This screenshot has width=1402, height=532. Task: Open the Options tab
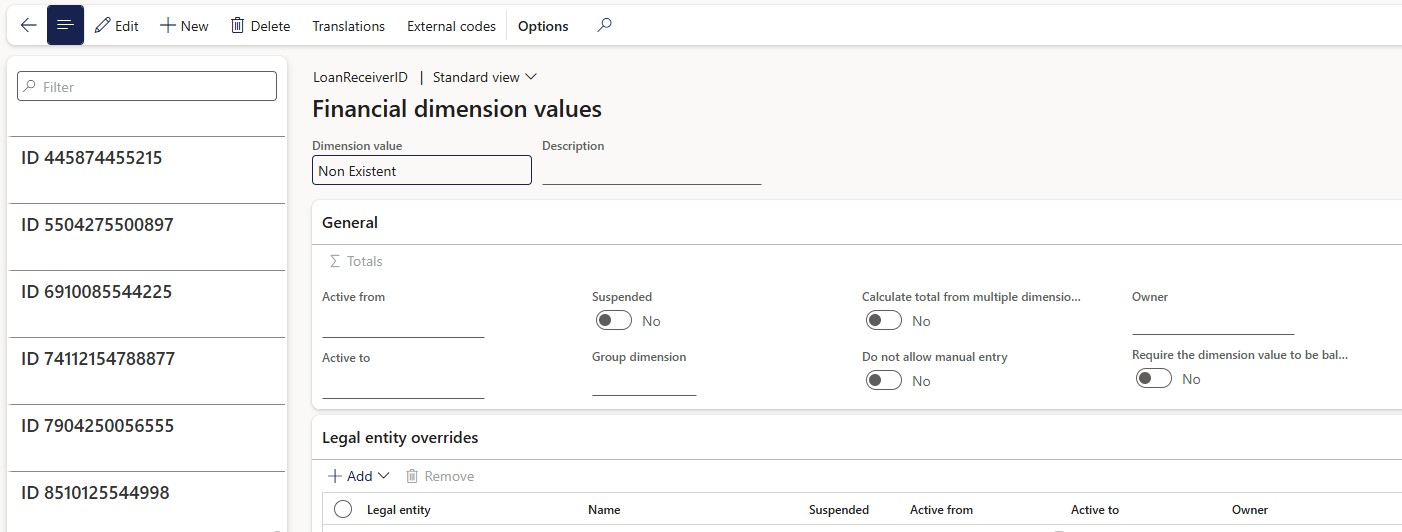tap(543, 26)
